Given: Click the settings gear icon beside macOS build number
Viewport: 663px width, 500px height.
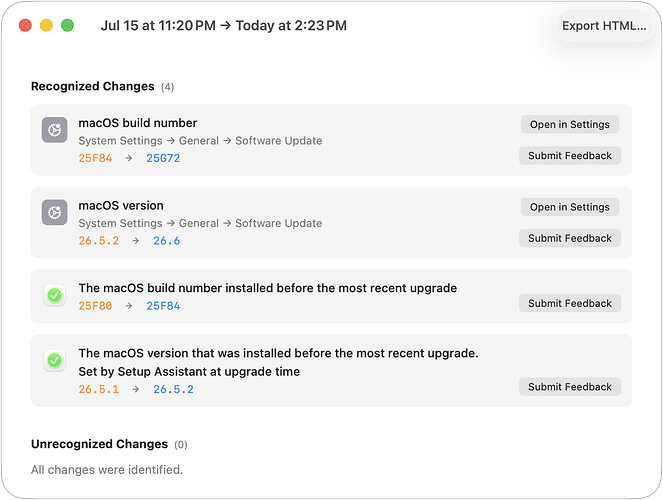Looking at the screenshot, I should click(x=55, y=130).
